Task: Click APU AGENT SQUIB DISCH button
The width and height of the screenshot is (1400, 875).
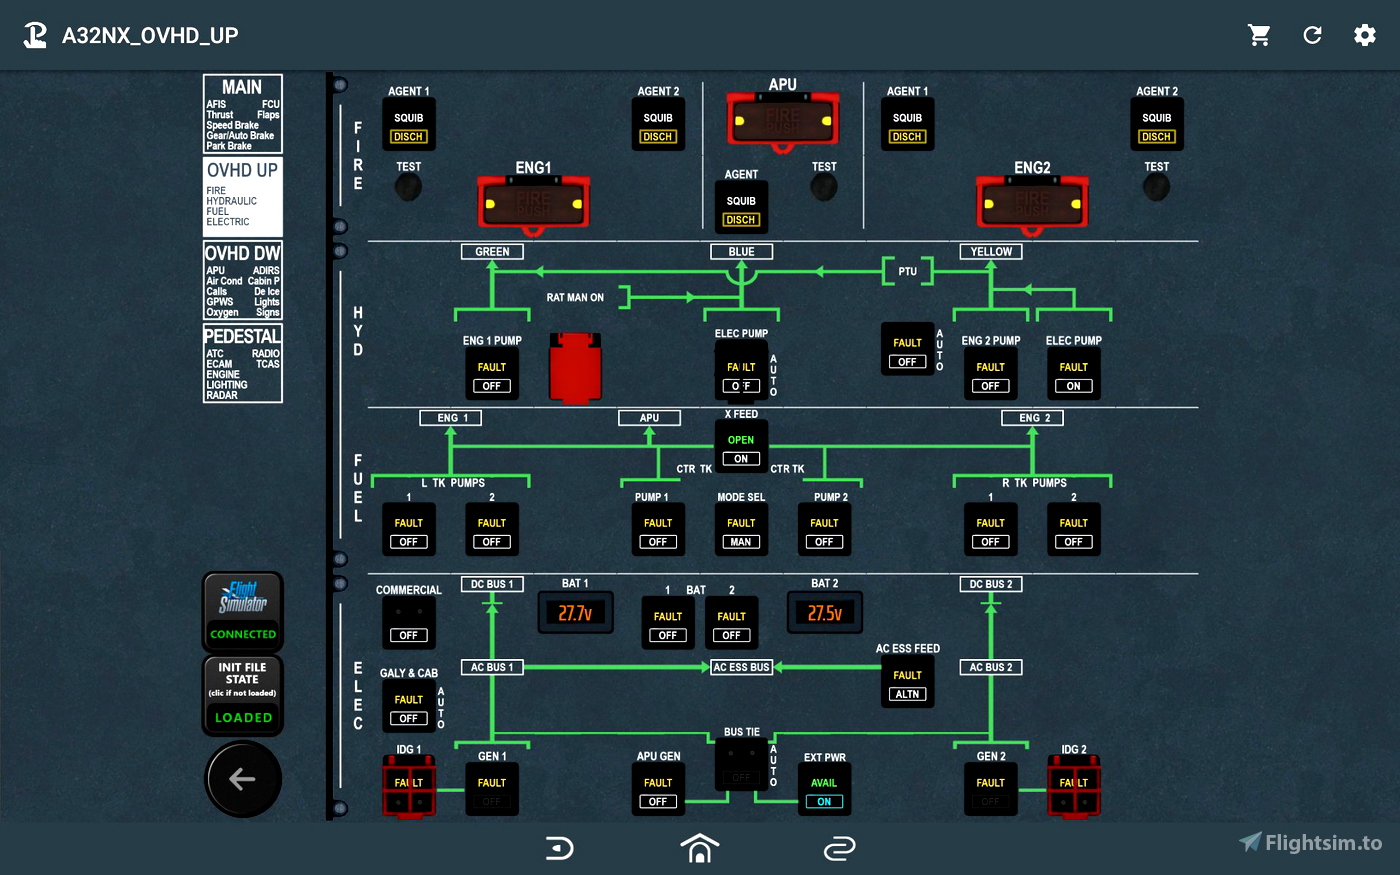Action: (741, 208)
